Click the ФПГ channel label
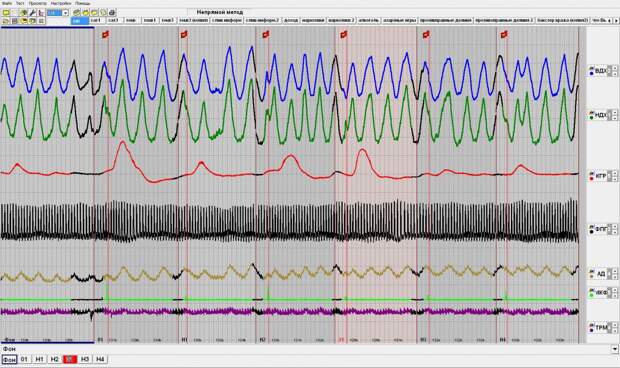The height and width of the screenshot is (368, 620). pos(600,229)
